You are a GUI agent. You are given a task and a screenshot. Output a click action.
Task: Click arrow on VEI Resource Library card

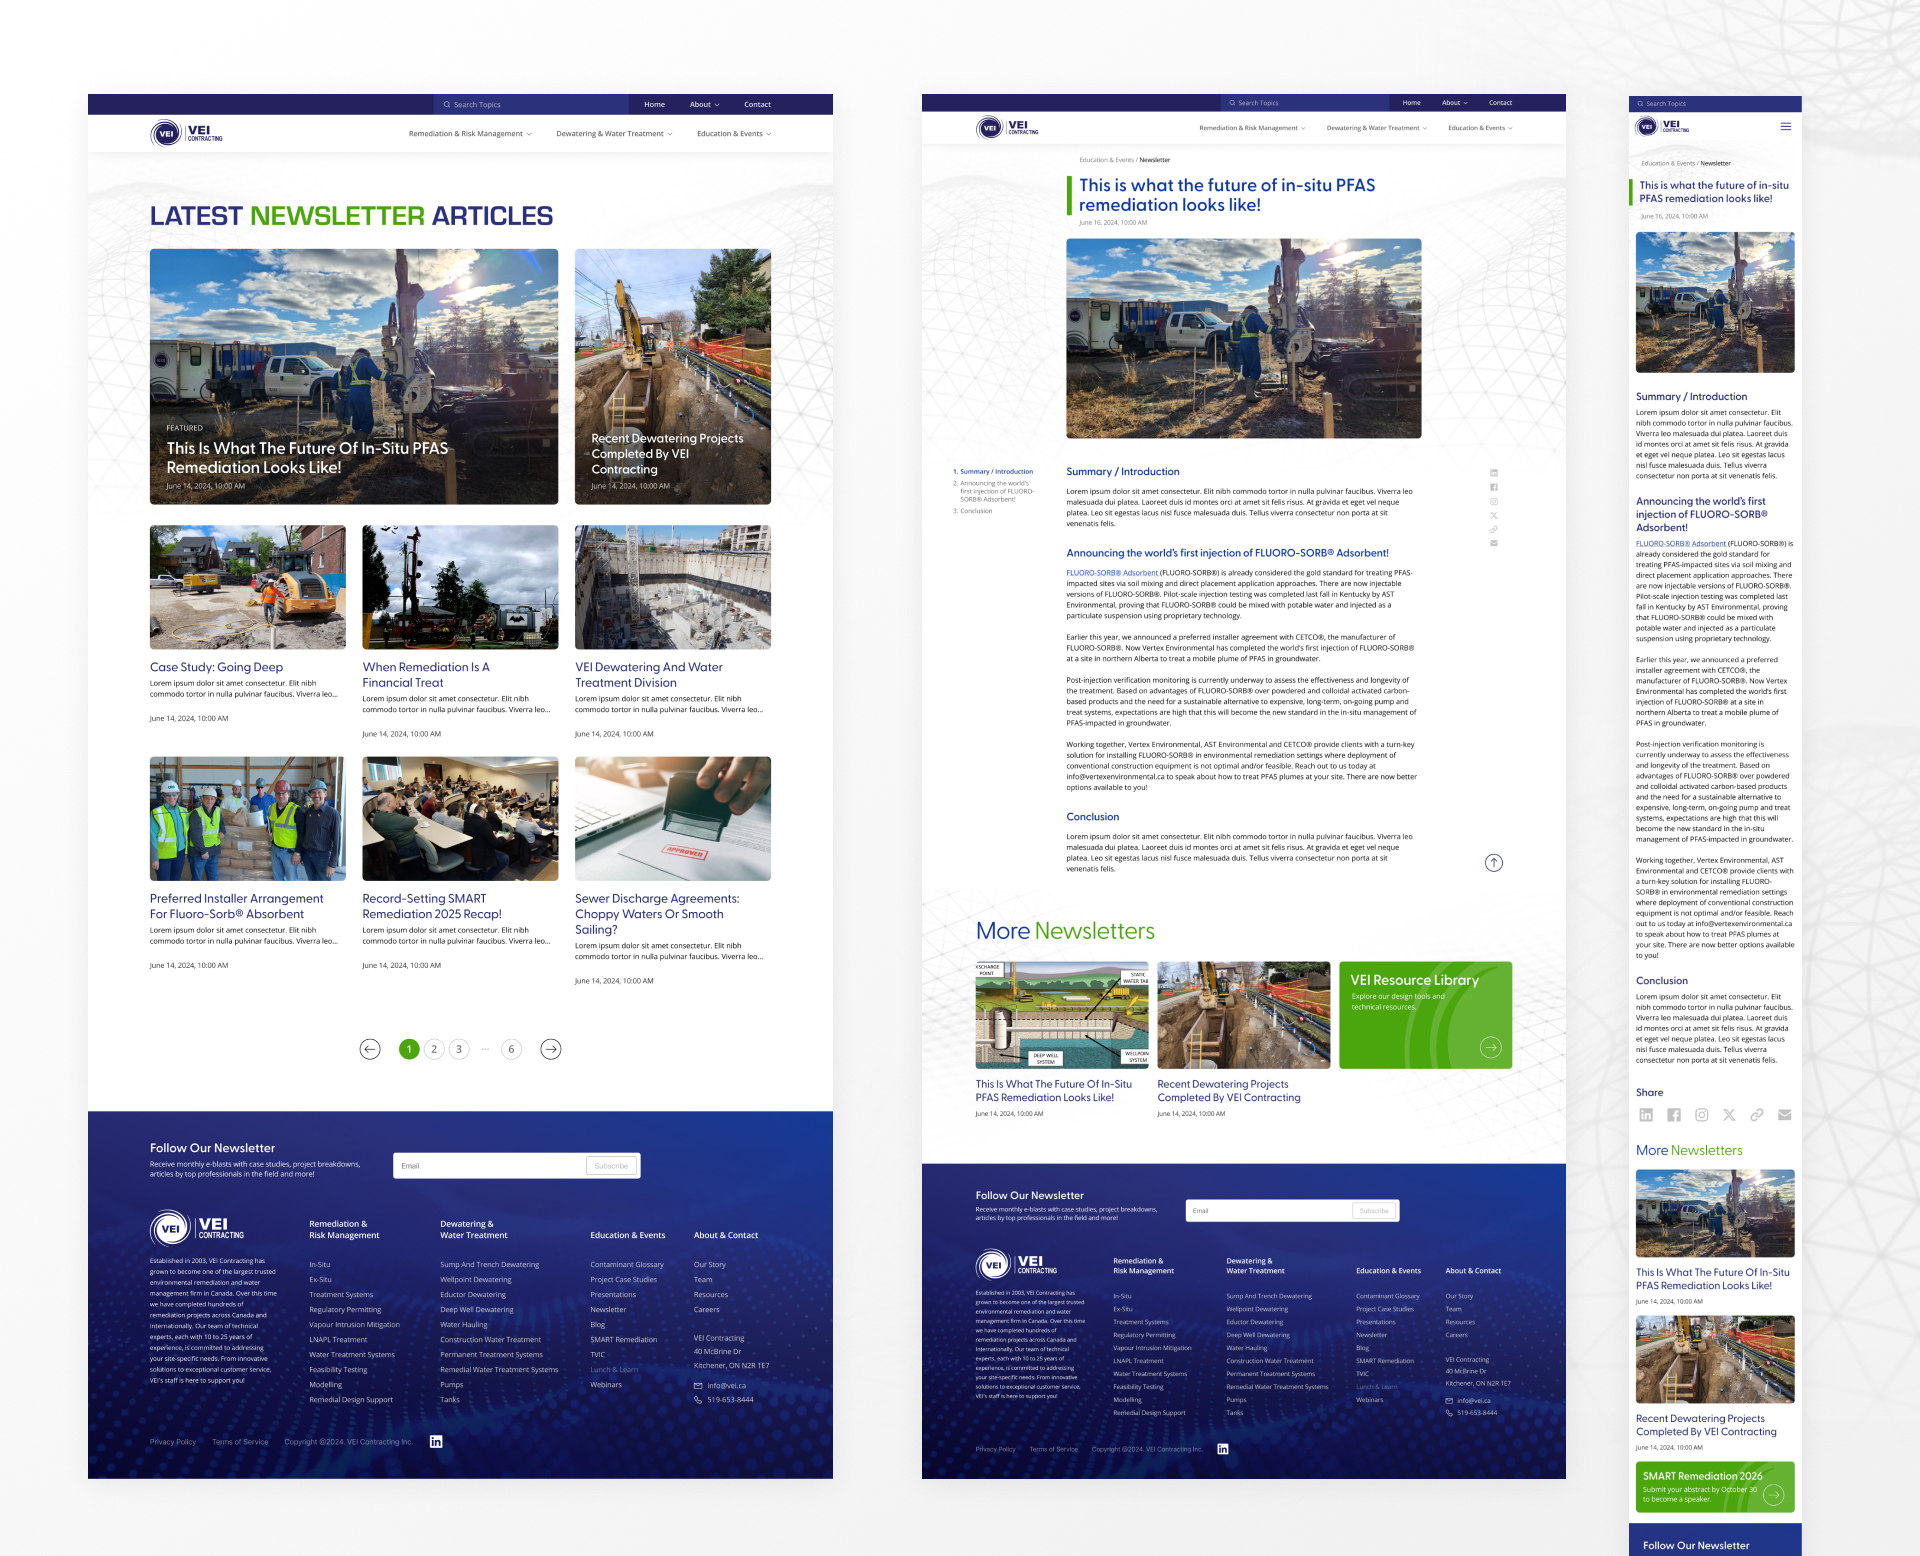tap(1490, 1047)
